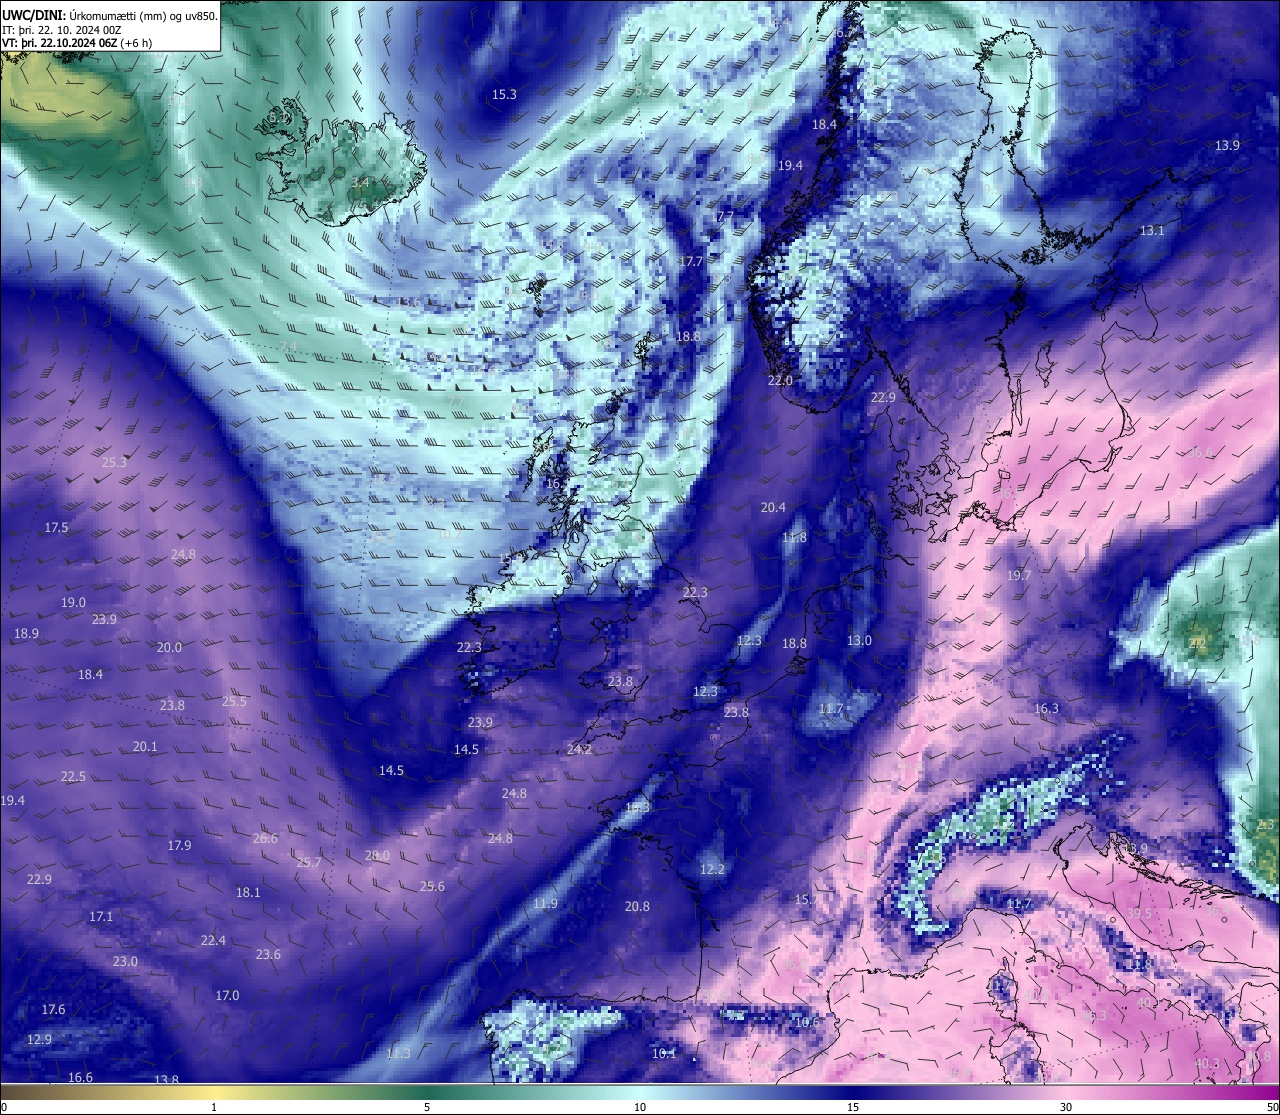Select the '18.1' value label
1280x1115 pixels.
(248, 893)
